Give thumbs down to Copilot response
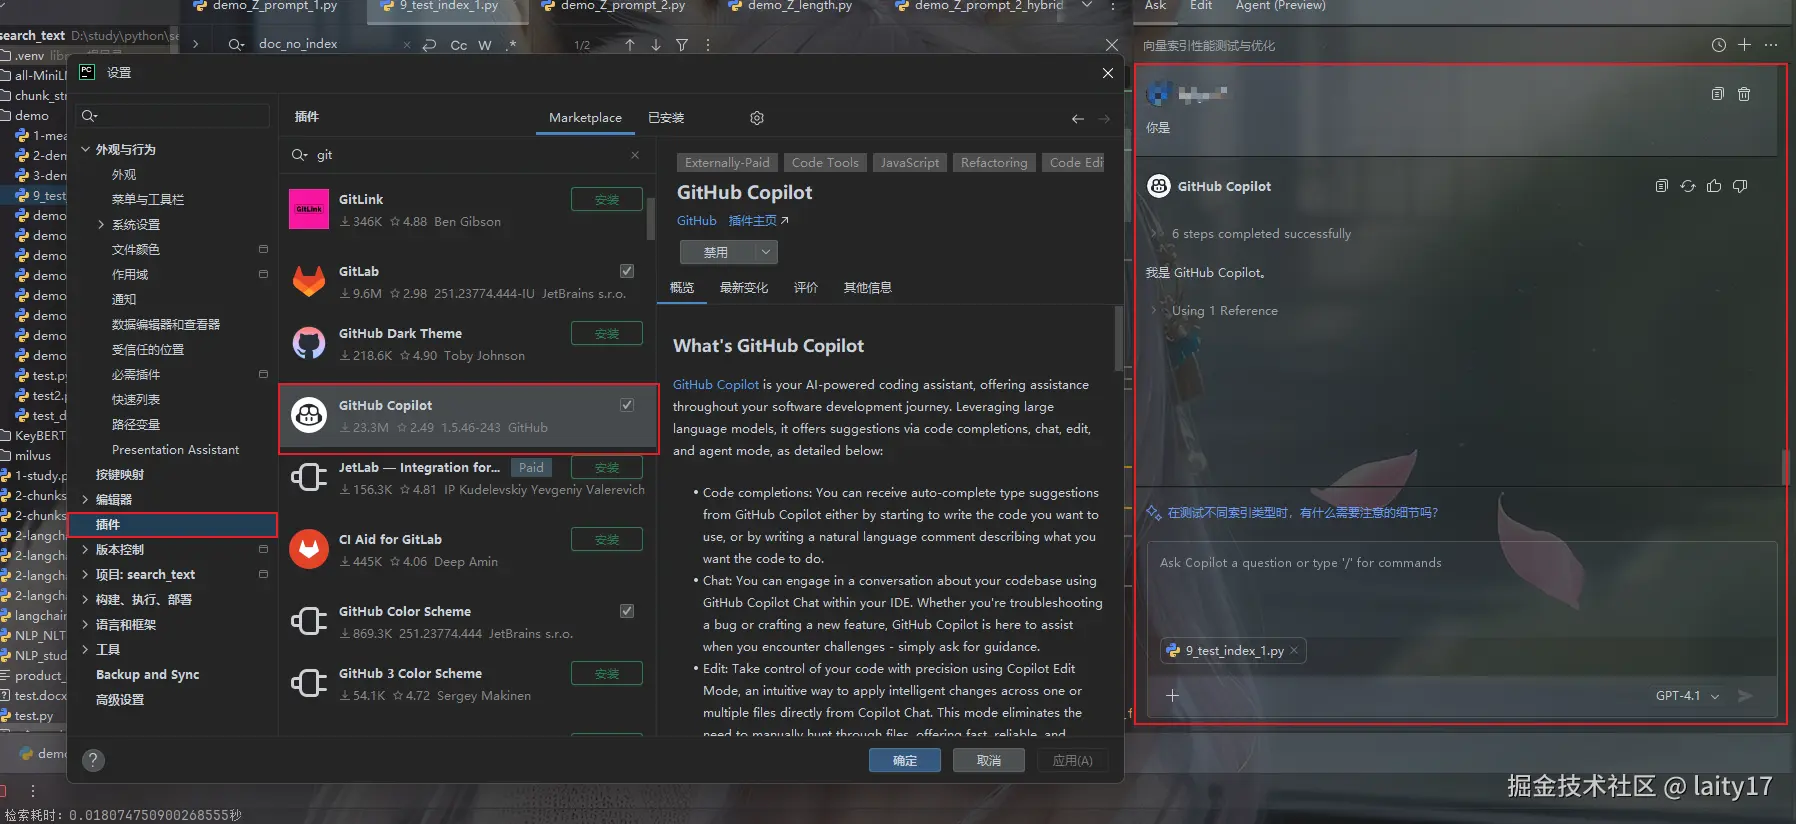This screenshot has width=1796, height=824. [1740, 186]
